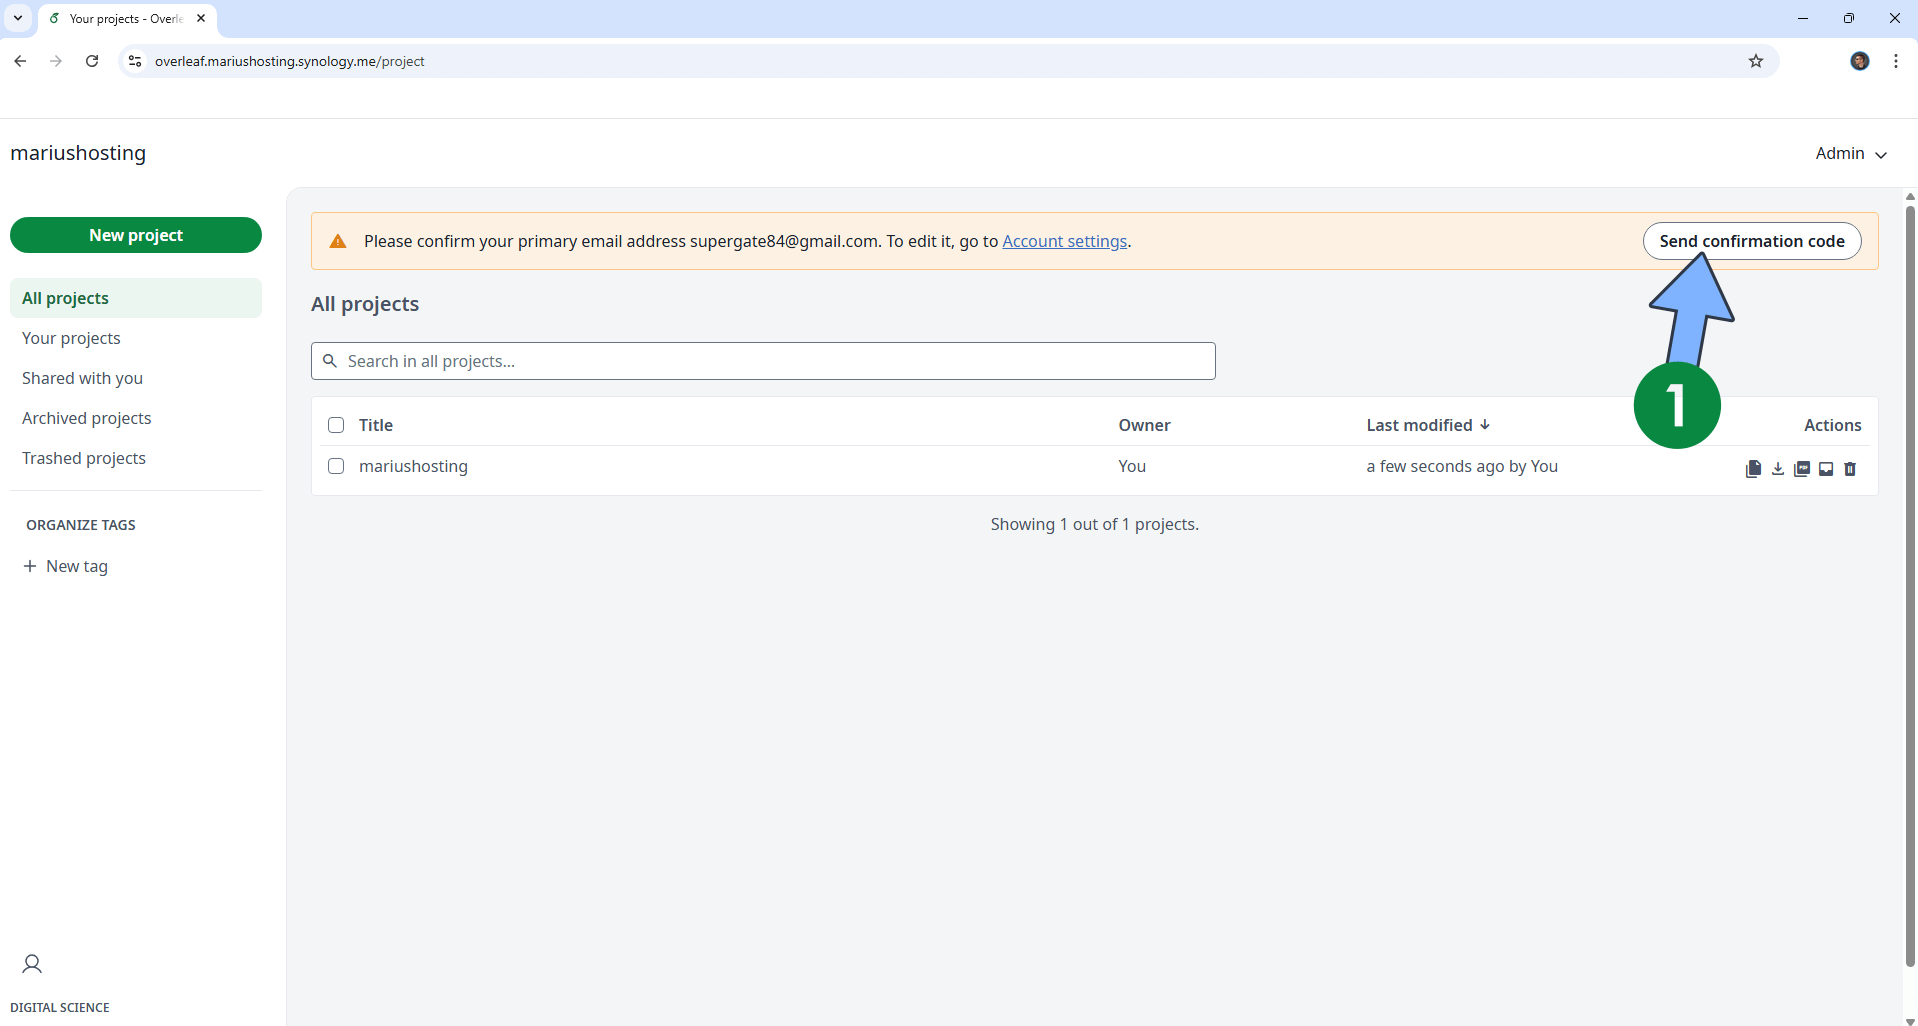Open the browser tab search chevron
The width and height of the screenshot is (1918, 1026).
17,18
